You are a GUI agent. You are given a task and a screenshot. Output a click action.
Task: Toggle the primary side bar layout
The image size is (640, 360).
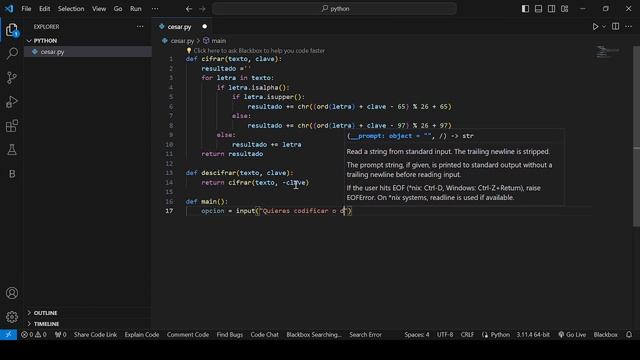pos(525,9)
